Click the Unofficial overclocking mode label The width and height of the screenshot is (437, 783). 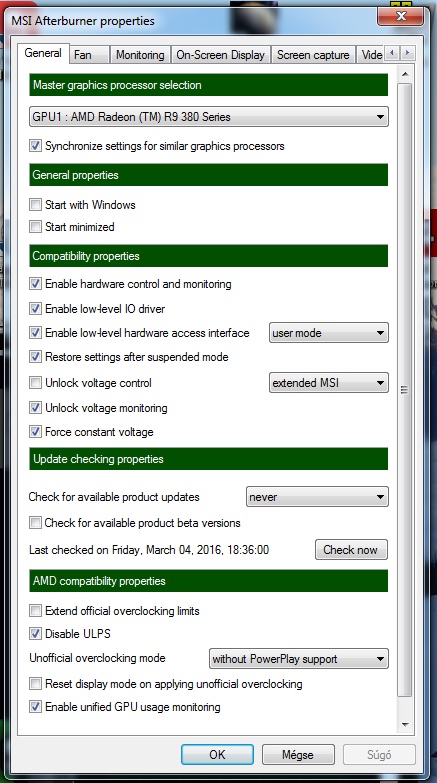pos(97,658)
